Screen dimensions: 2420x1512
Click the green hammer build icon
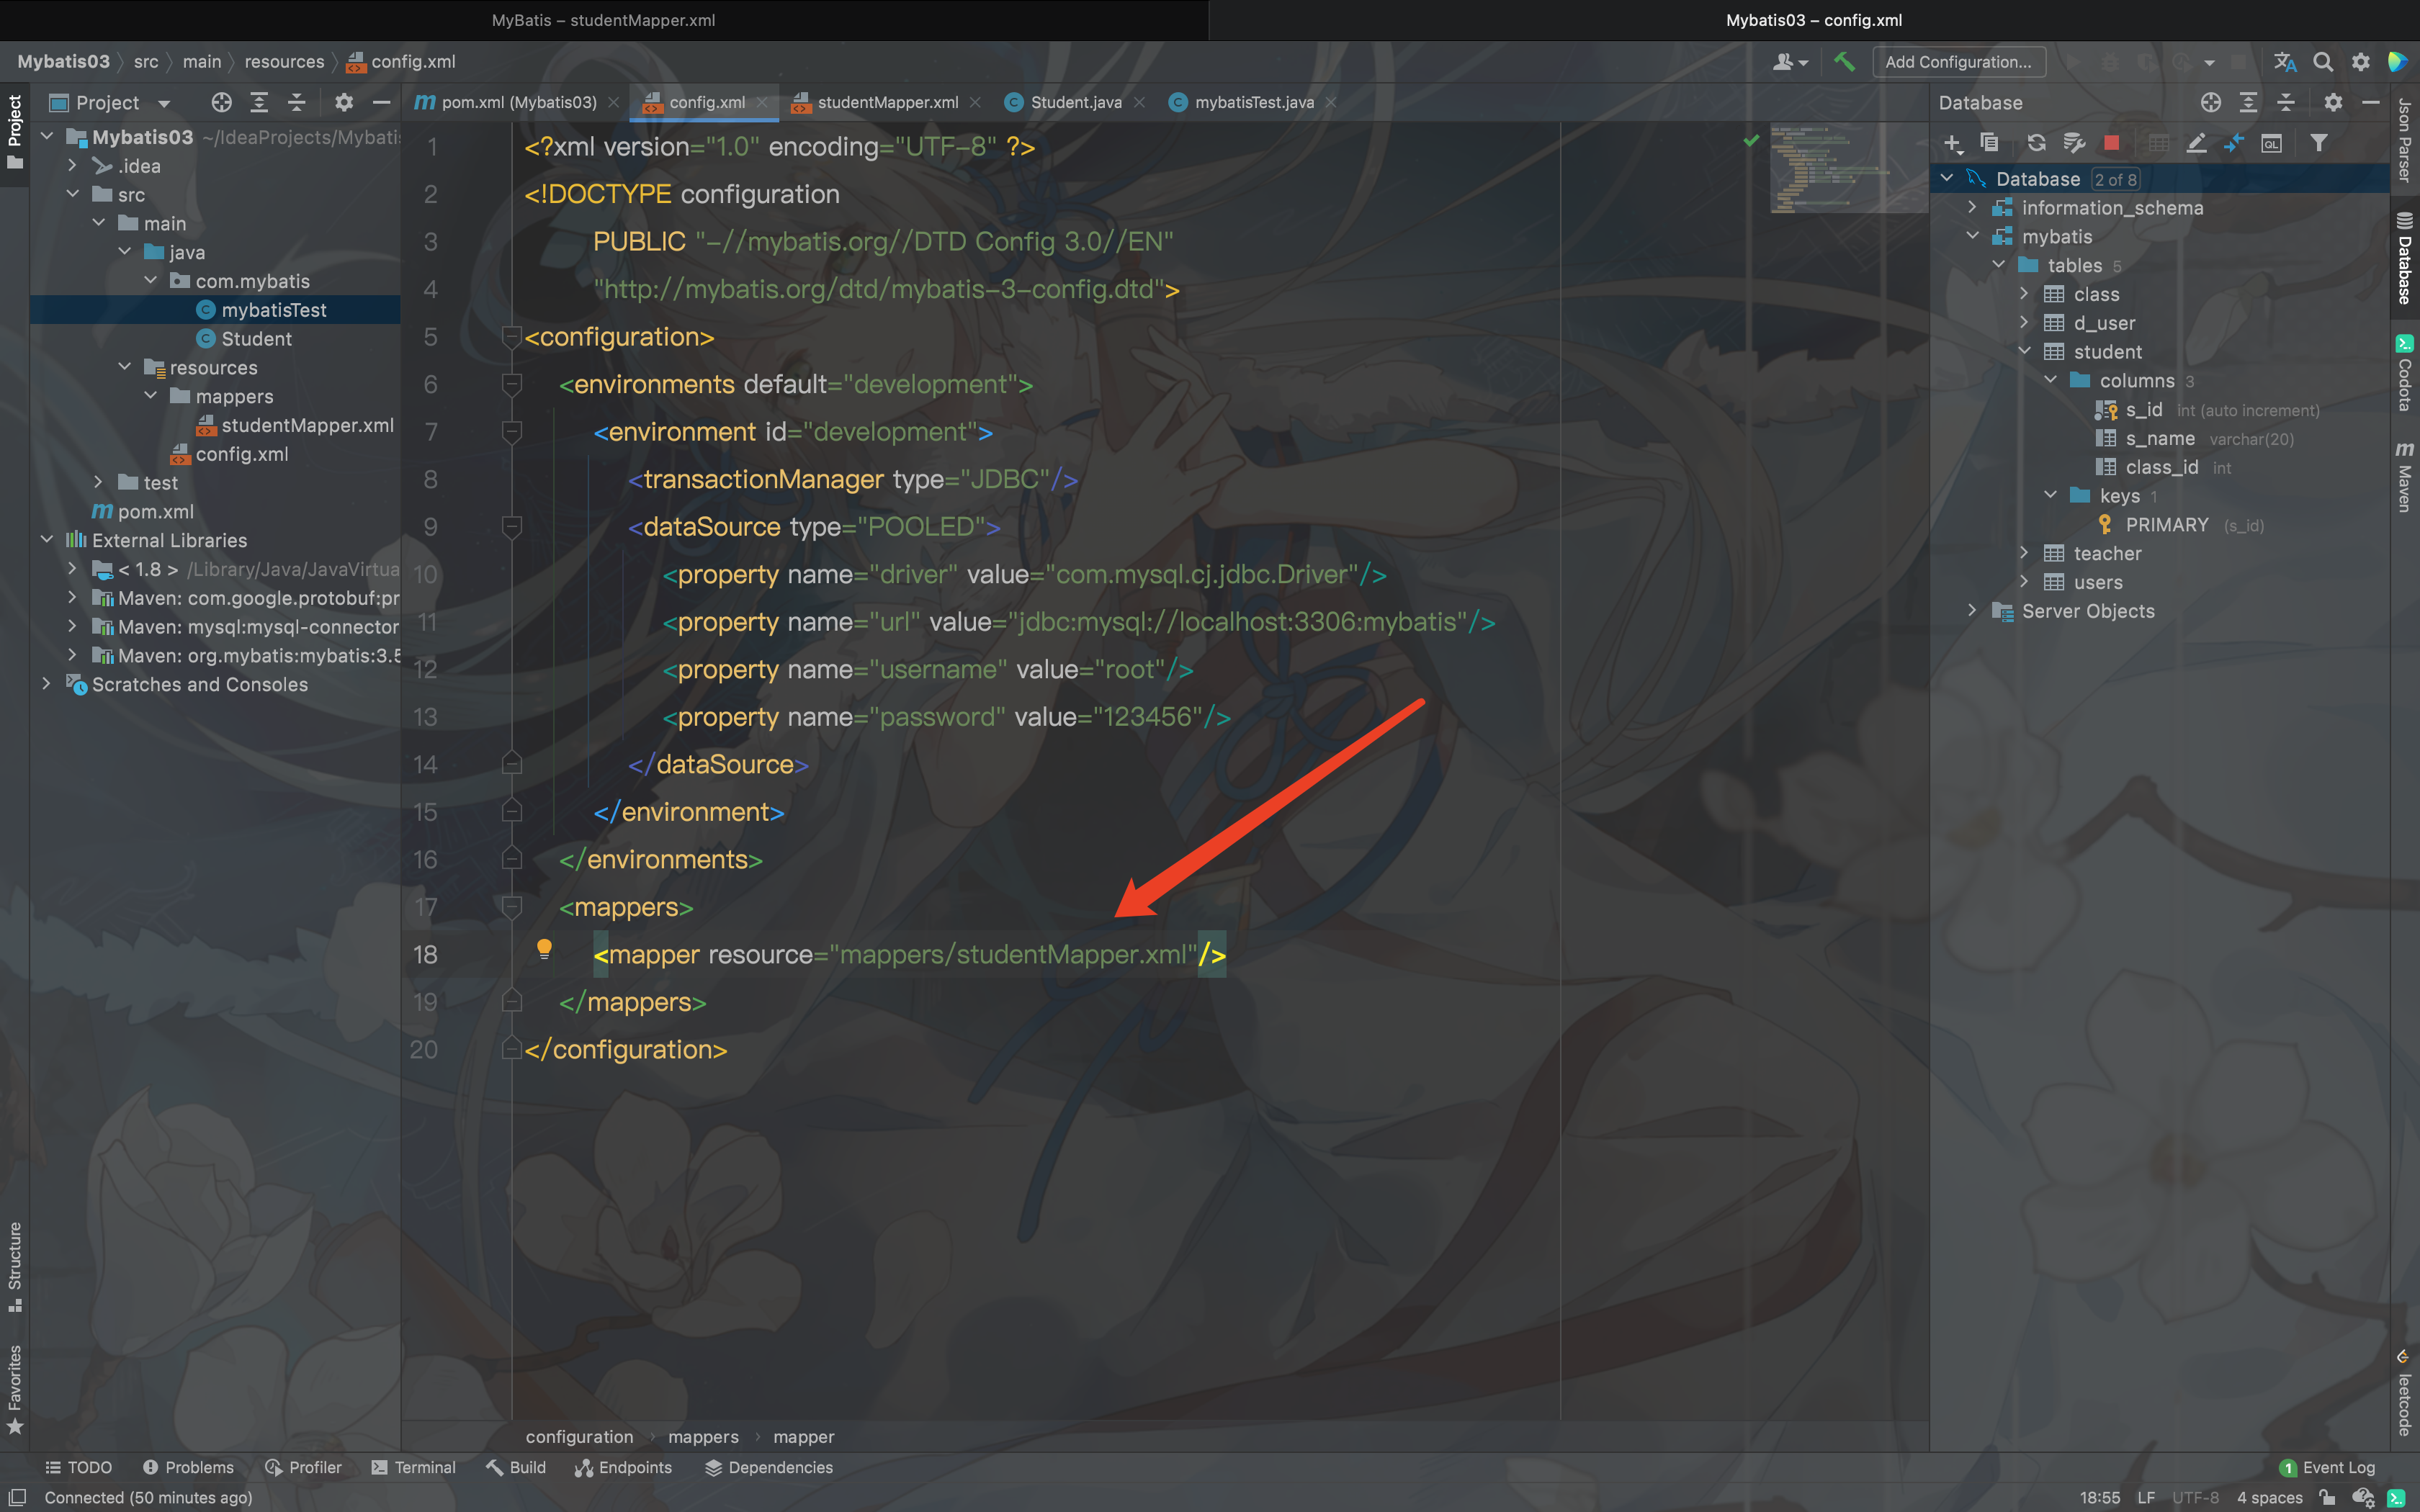(1844, 62)
